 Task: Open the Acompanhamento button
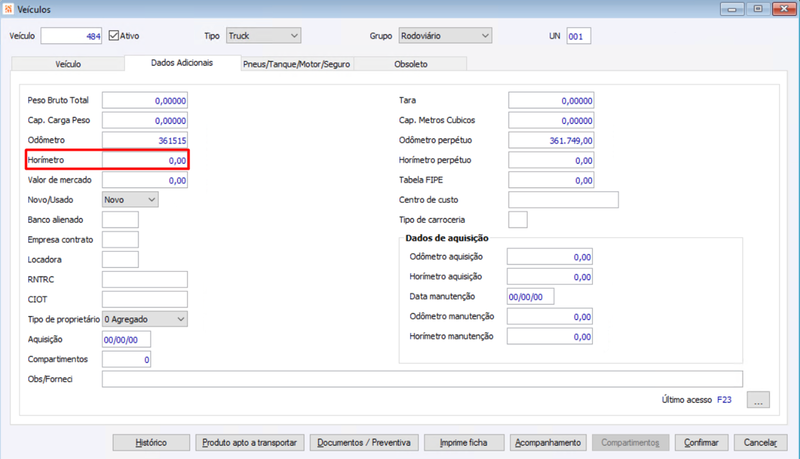click(548, 443)
